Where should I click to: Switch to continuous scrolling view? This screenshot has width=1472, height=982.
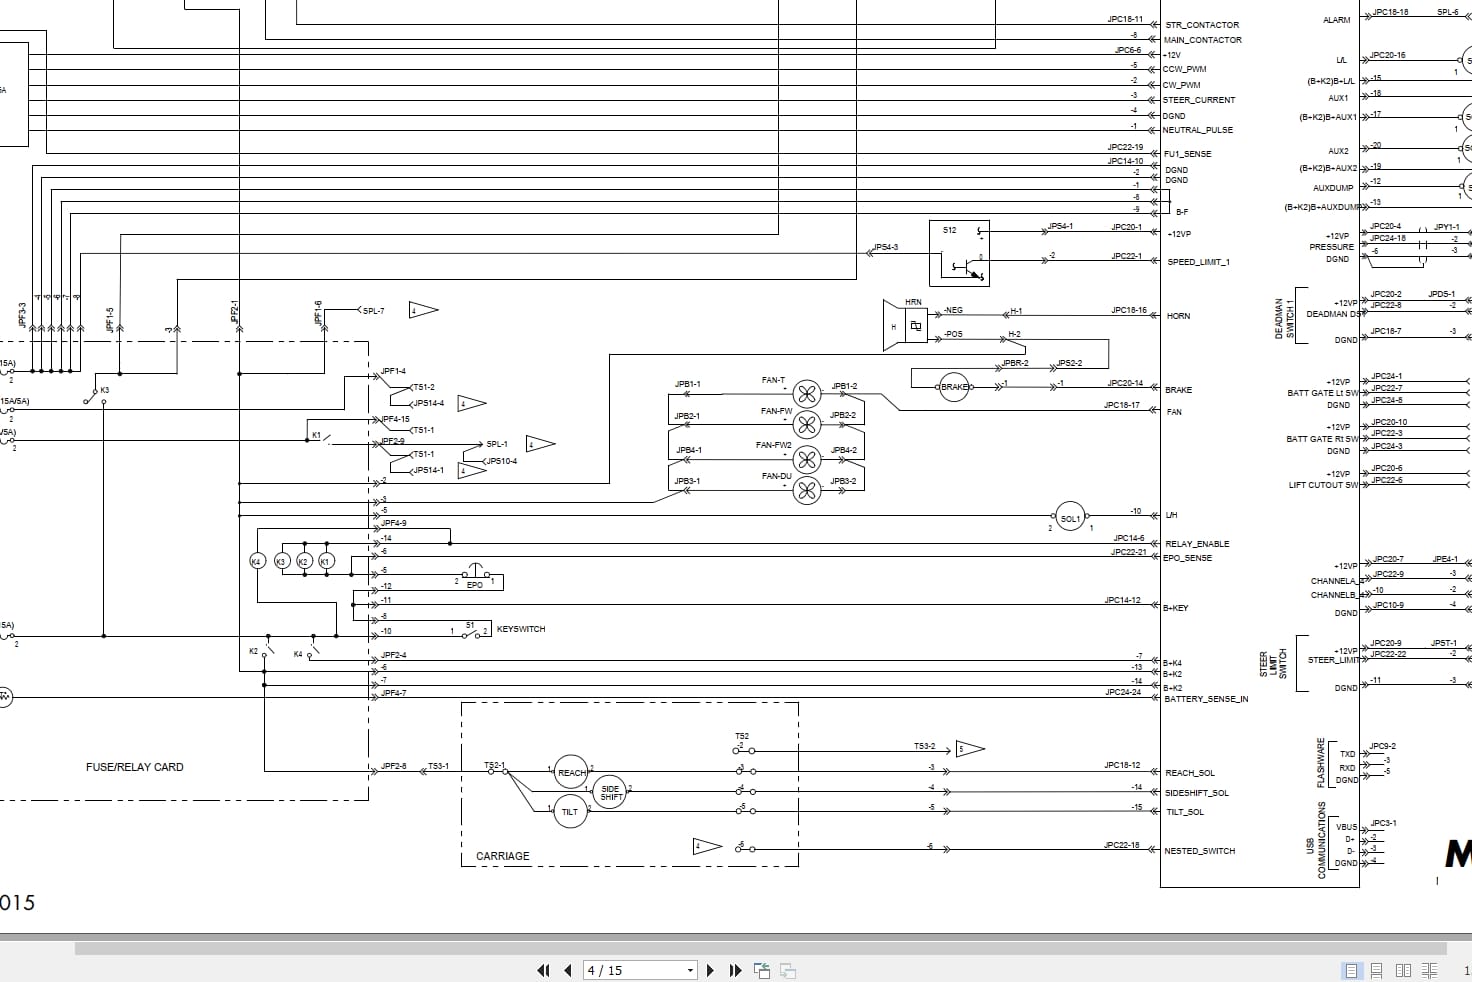(x=1377, y=970)
